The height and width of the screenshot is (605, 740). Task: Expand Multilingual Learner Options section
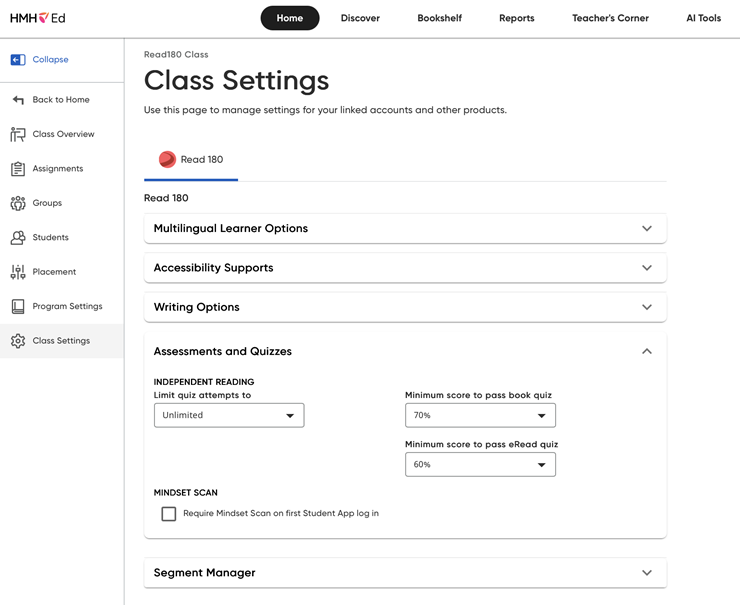click(405, 228)
